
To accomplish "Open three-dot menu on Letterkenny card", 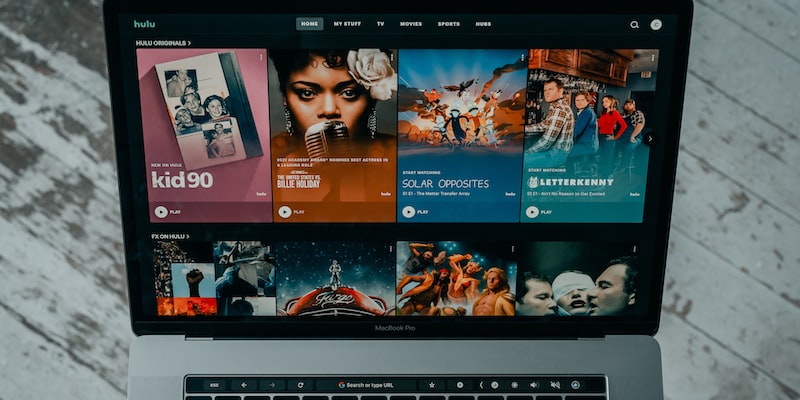I will pos(652,58).
